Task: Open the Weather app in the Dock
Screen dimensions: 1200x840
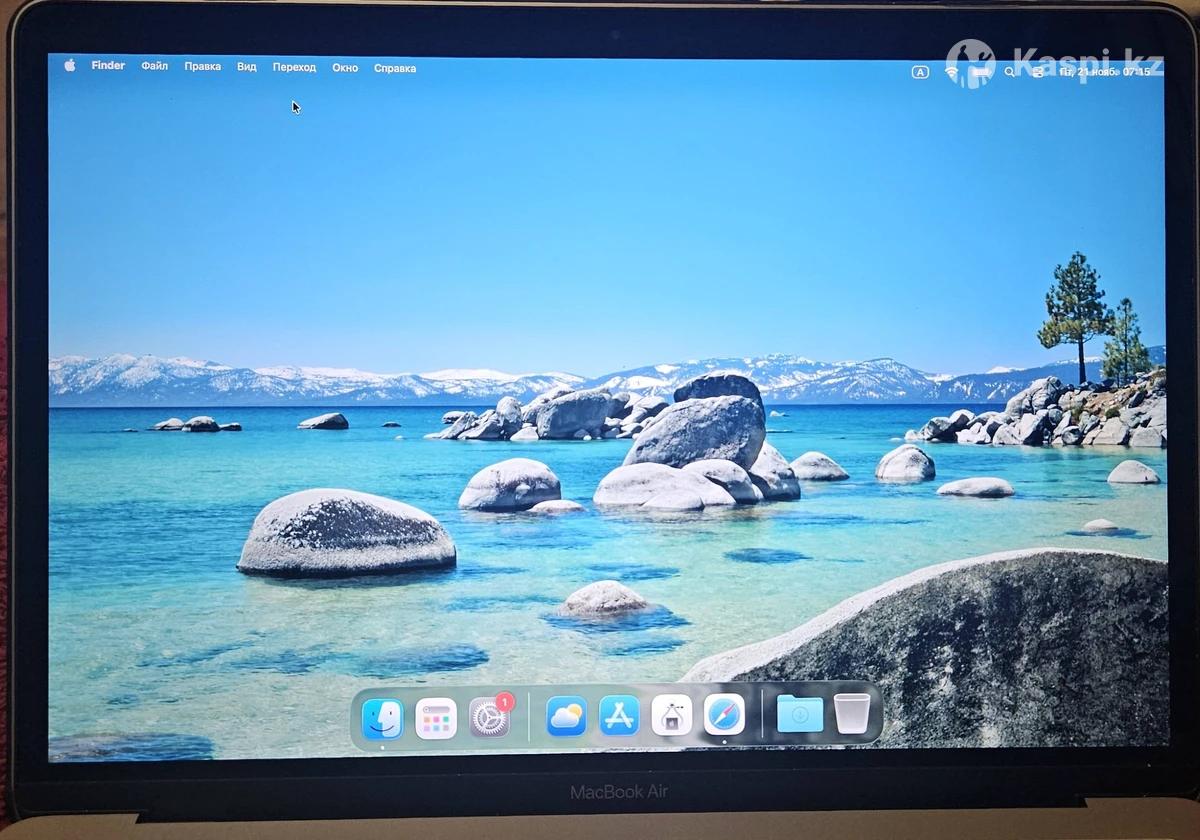Action: [566, 716]
